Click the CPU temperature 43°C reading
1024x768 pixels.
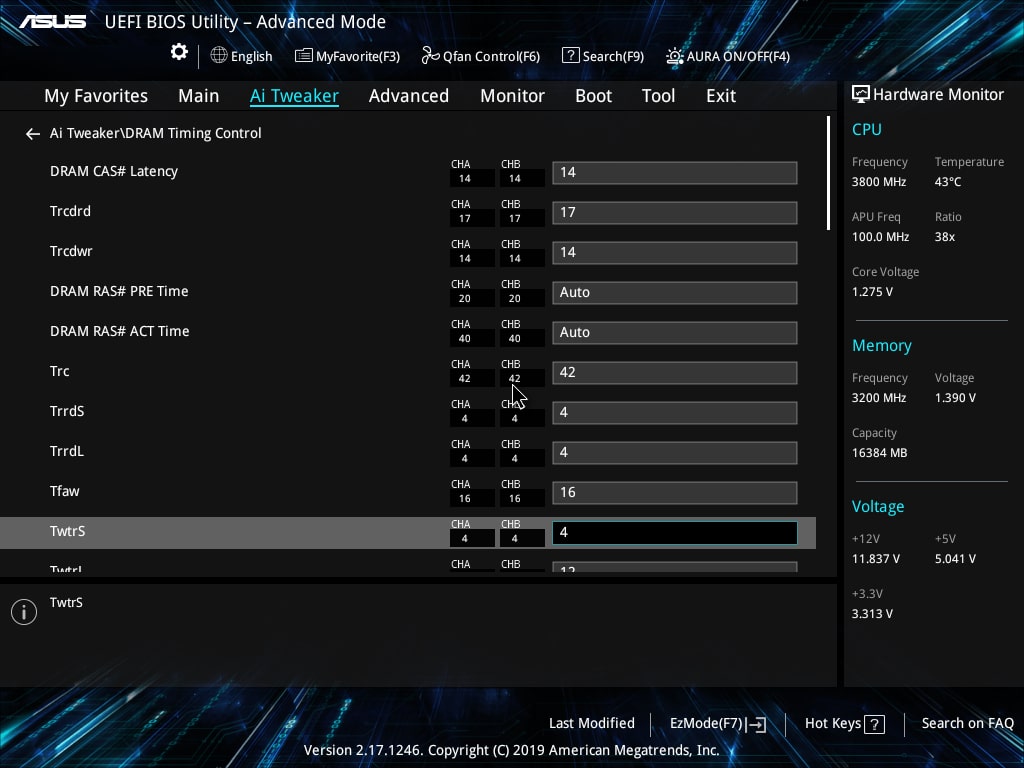pyautogui.click(x=948, y=182)
